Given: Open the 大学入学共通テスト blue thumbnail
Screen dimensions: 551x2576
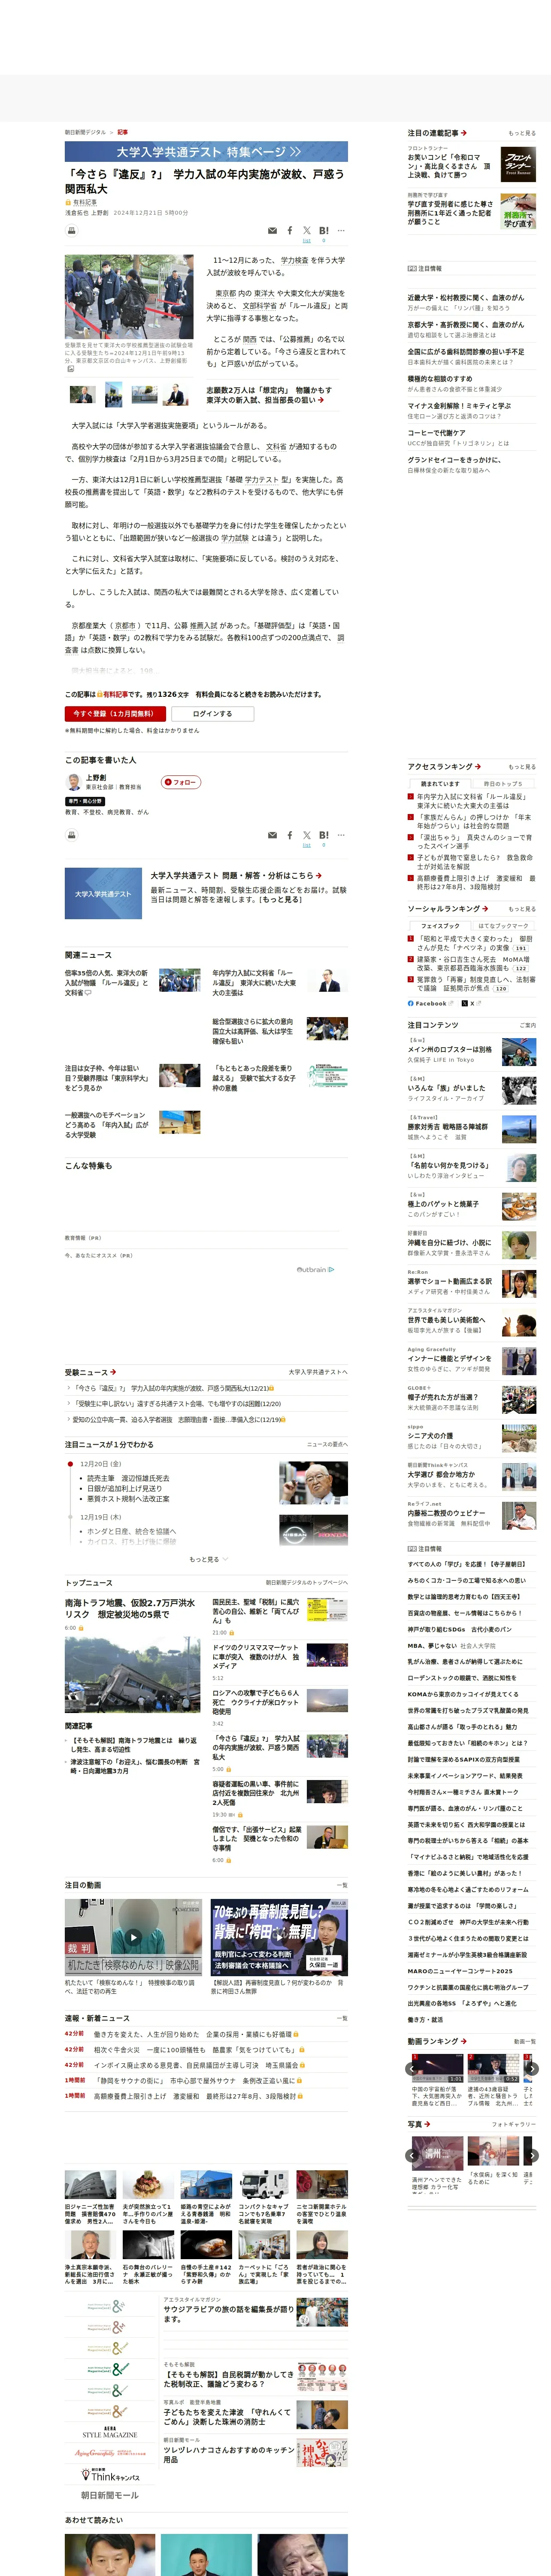Looking at the screenshot, I should pyautogui.click(x=103, y=893).
